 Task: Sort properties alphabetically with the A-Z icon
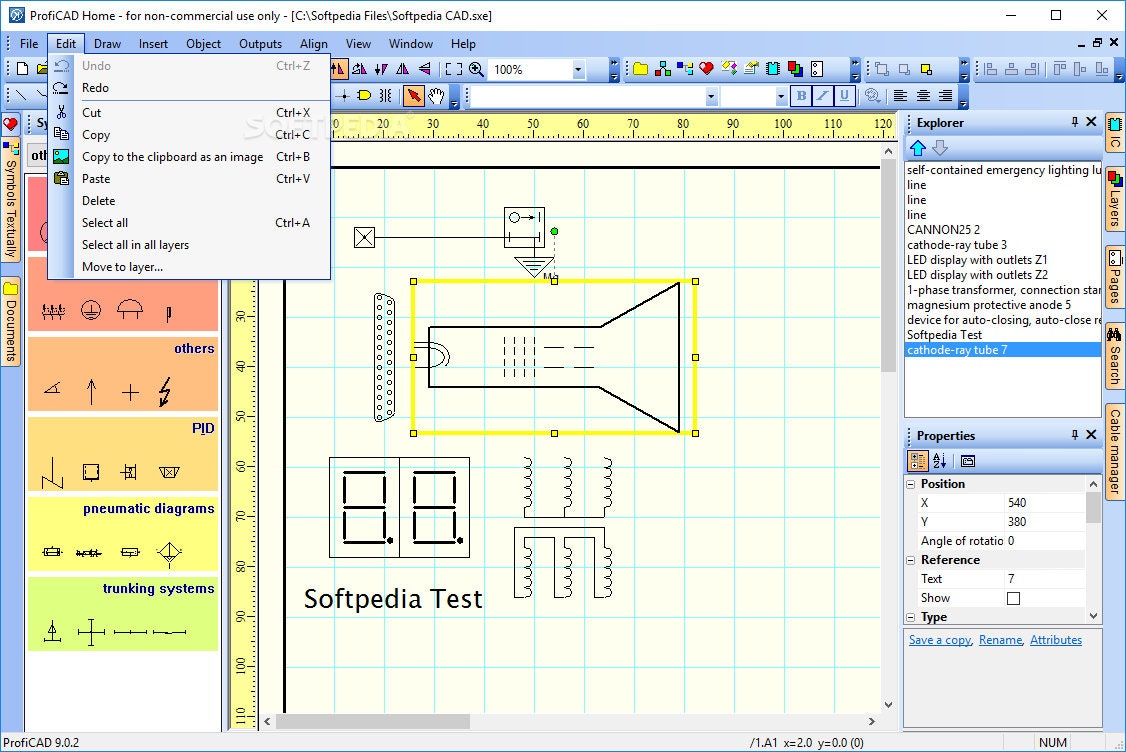click(939, 461)
